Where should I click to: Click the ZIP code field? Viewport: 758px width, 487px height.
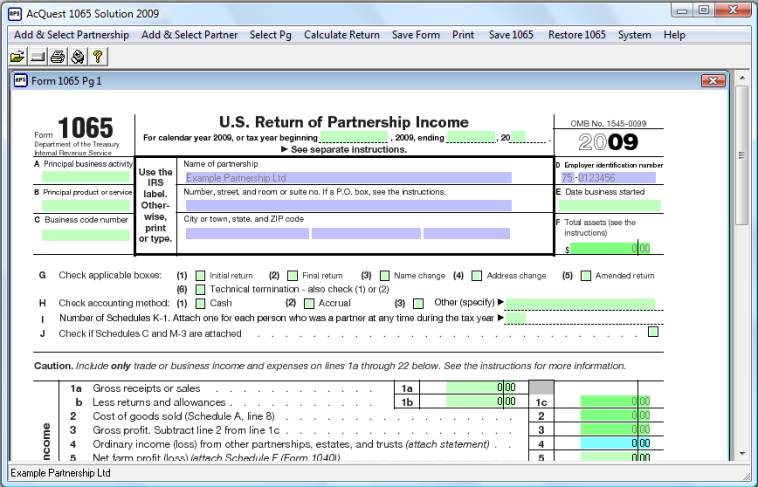click(467, 234)
